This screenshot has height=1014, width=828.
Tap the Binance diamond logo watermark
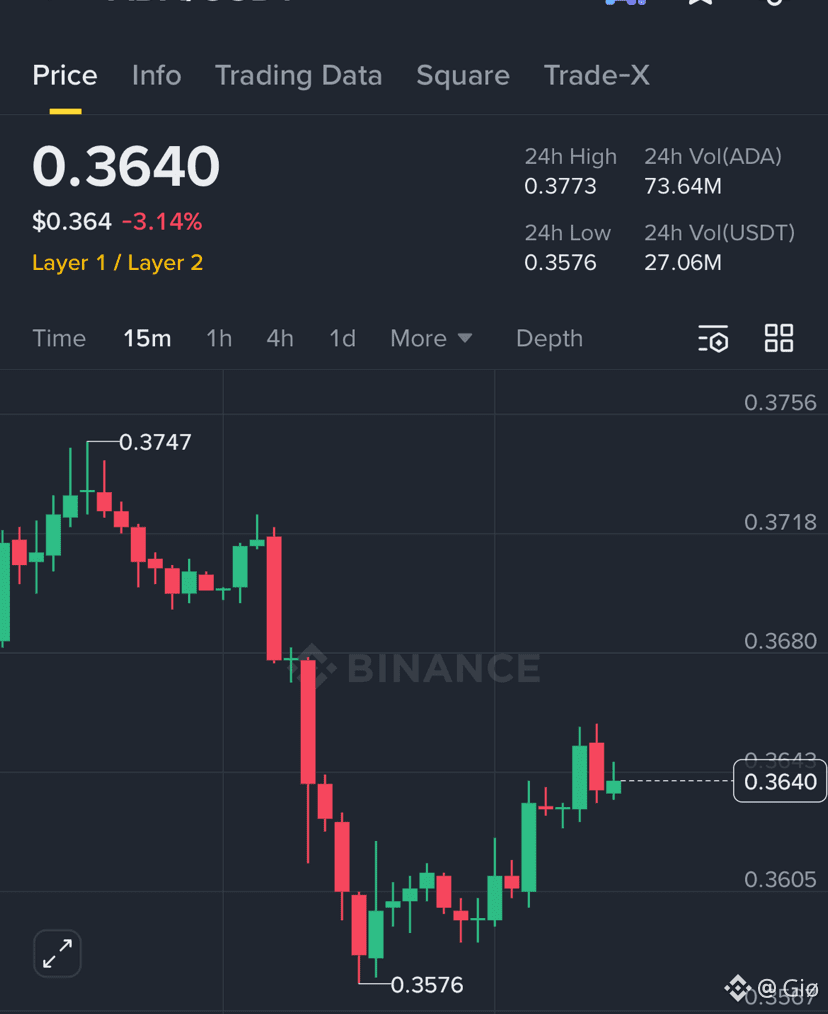[x=737, y=988]
